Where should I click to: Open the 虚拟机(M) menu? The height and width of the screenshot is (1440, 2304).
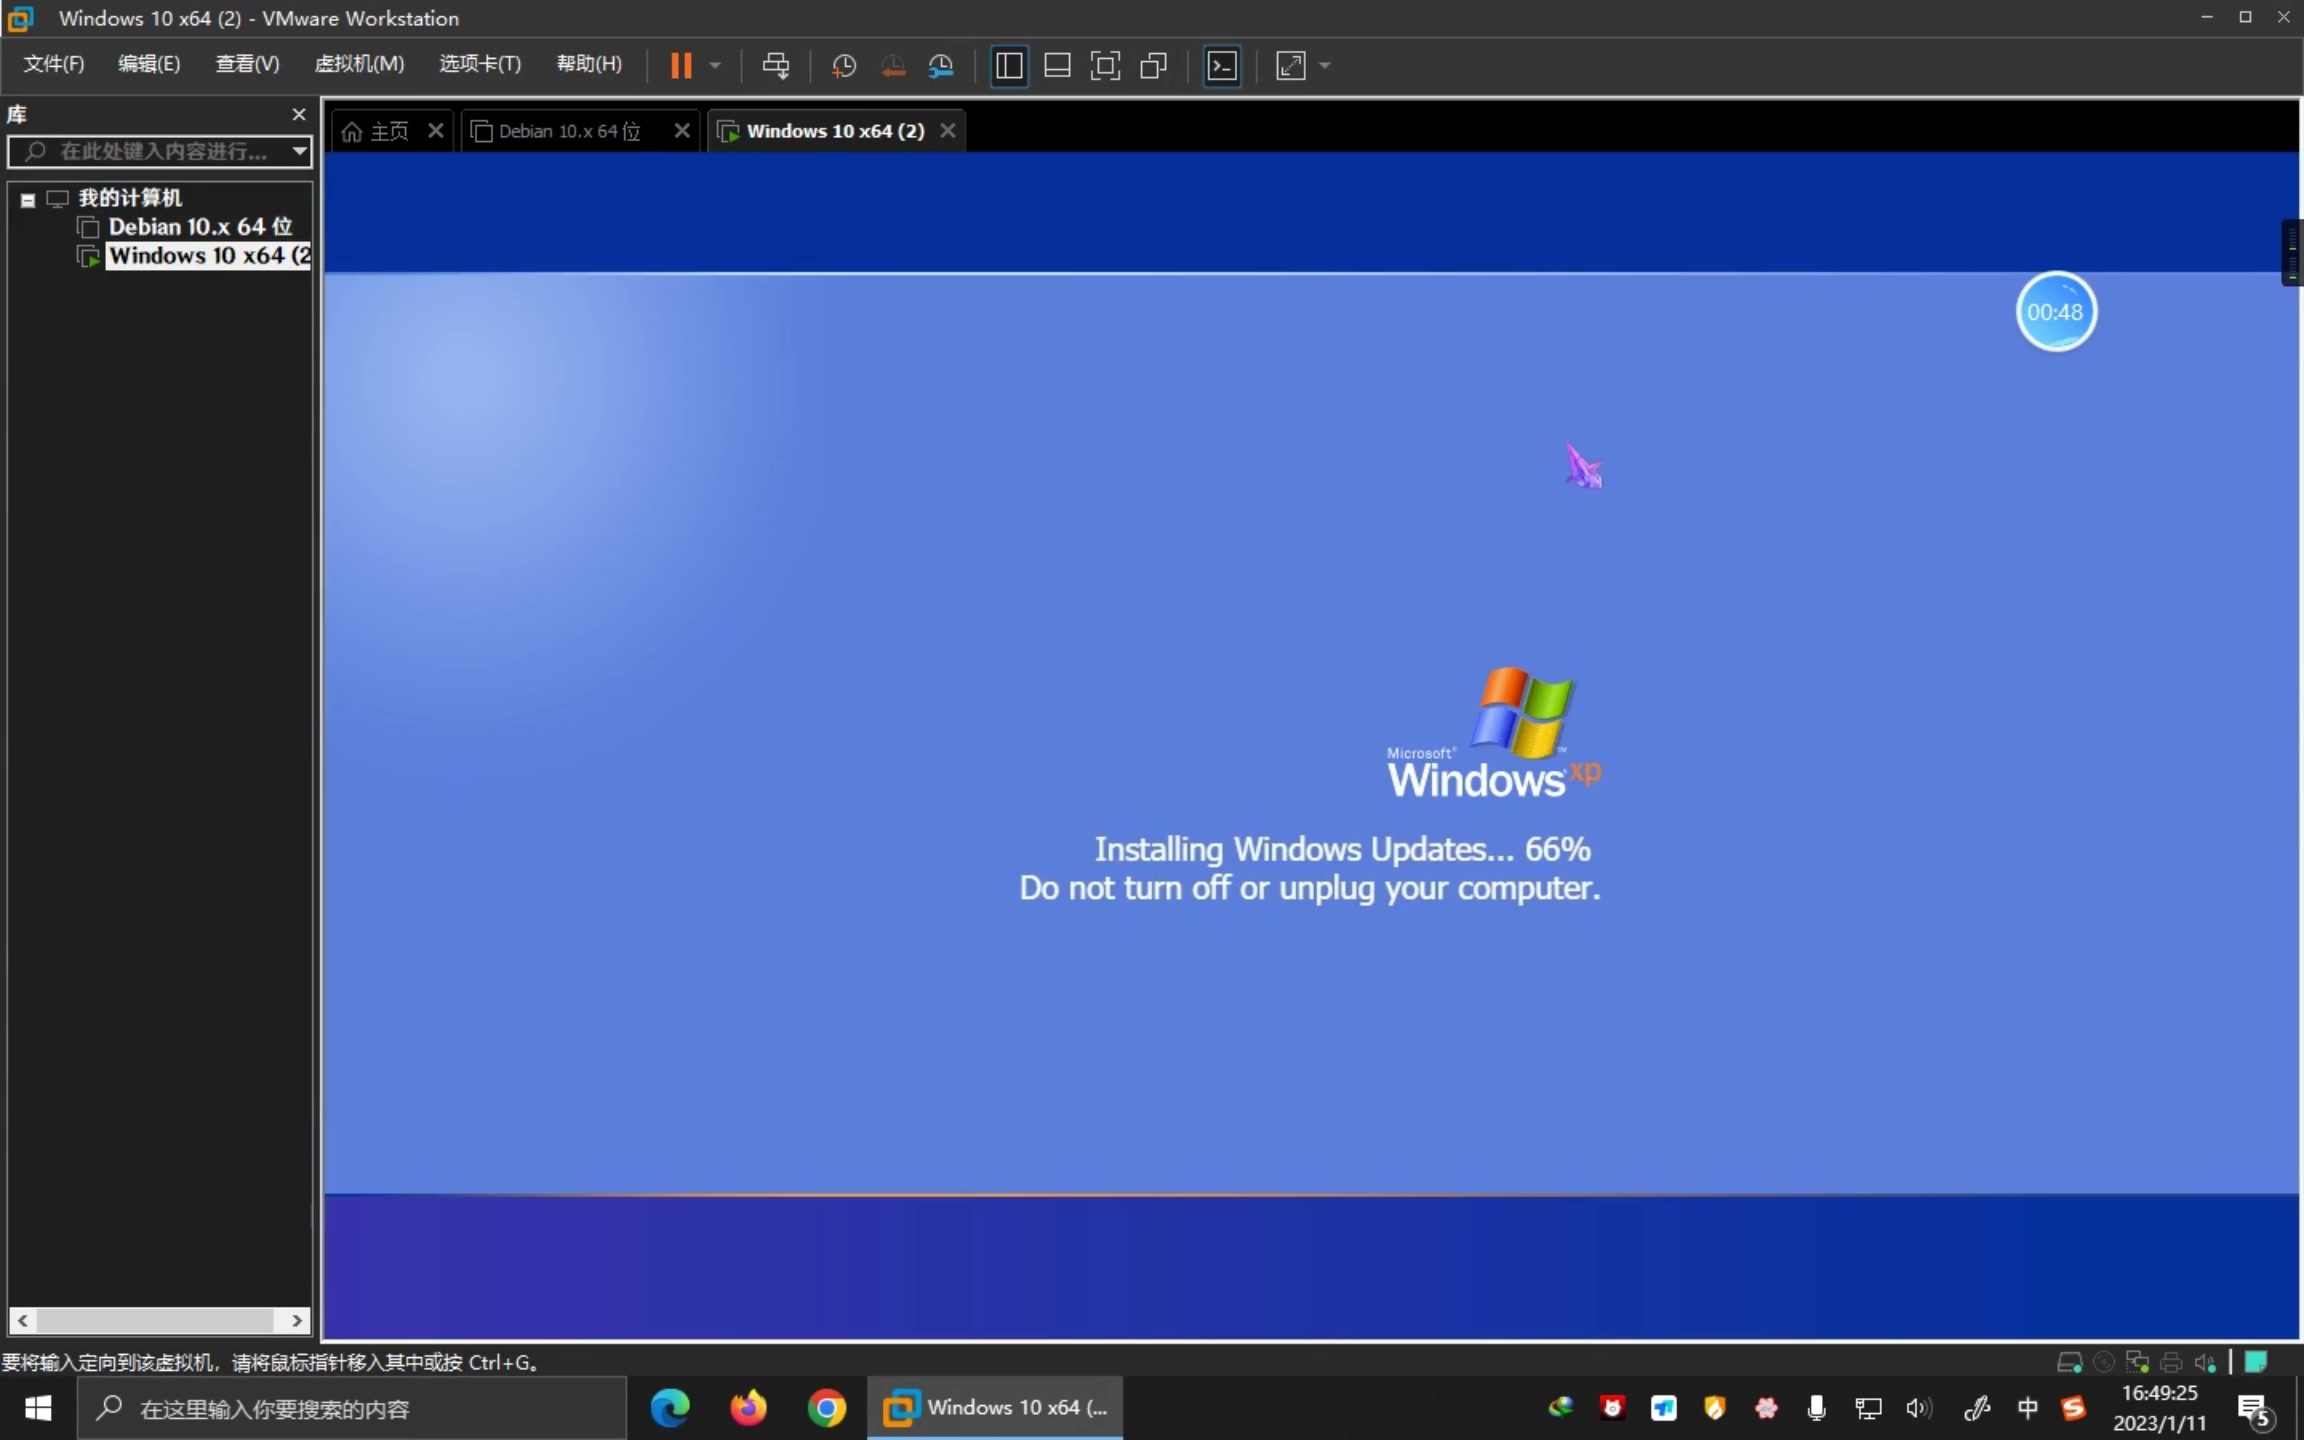(359, 63)
